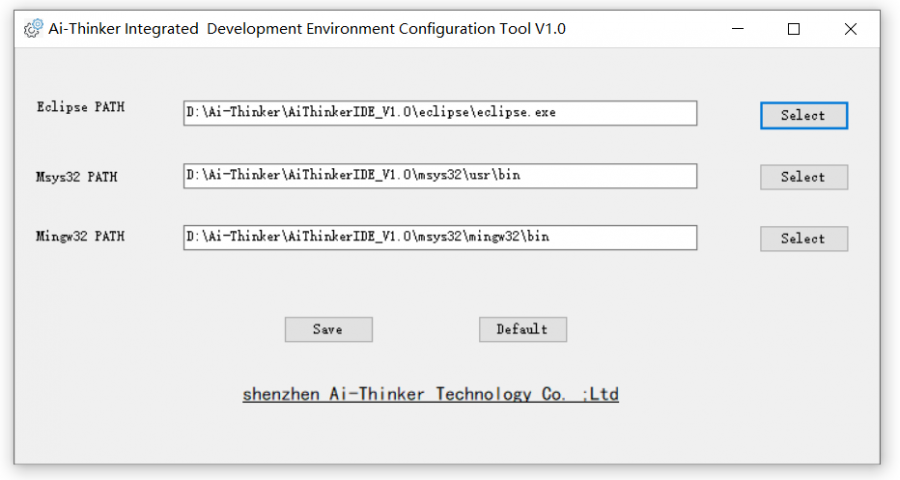Click Select button for Eclipse PATH
The image size is (900, 480).
[x=804, y=115]
